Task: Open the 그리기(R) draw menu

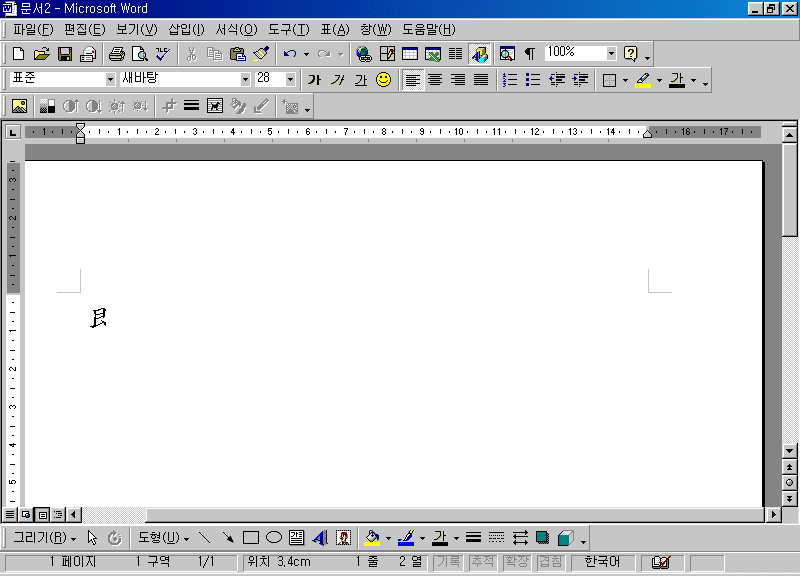Action: point(44,538)
